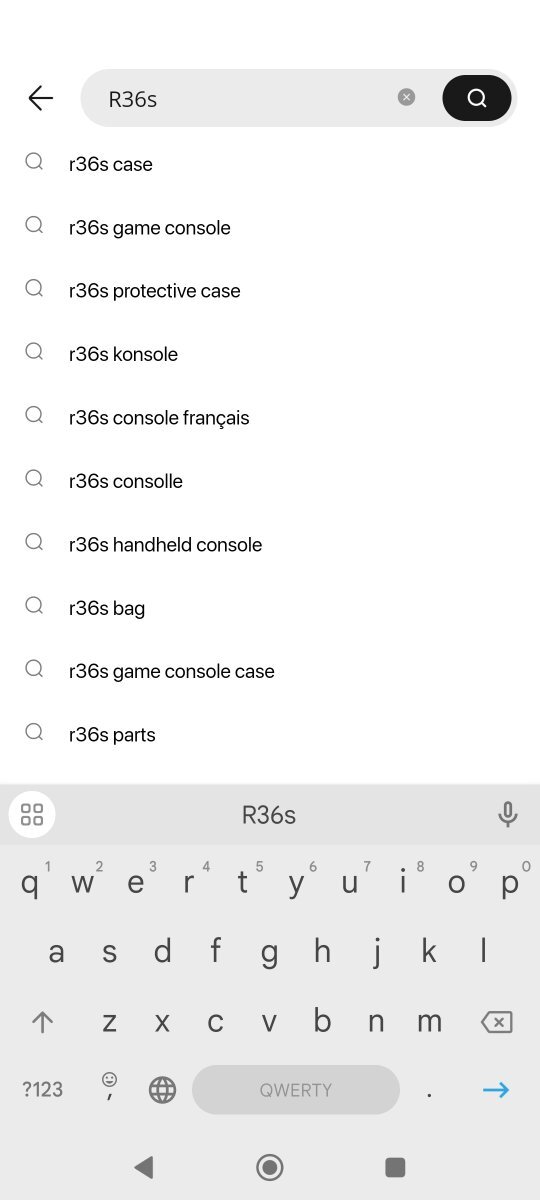Tap the globe language switch key

[x=162, y=1090]
